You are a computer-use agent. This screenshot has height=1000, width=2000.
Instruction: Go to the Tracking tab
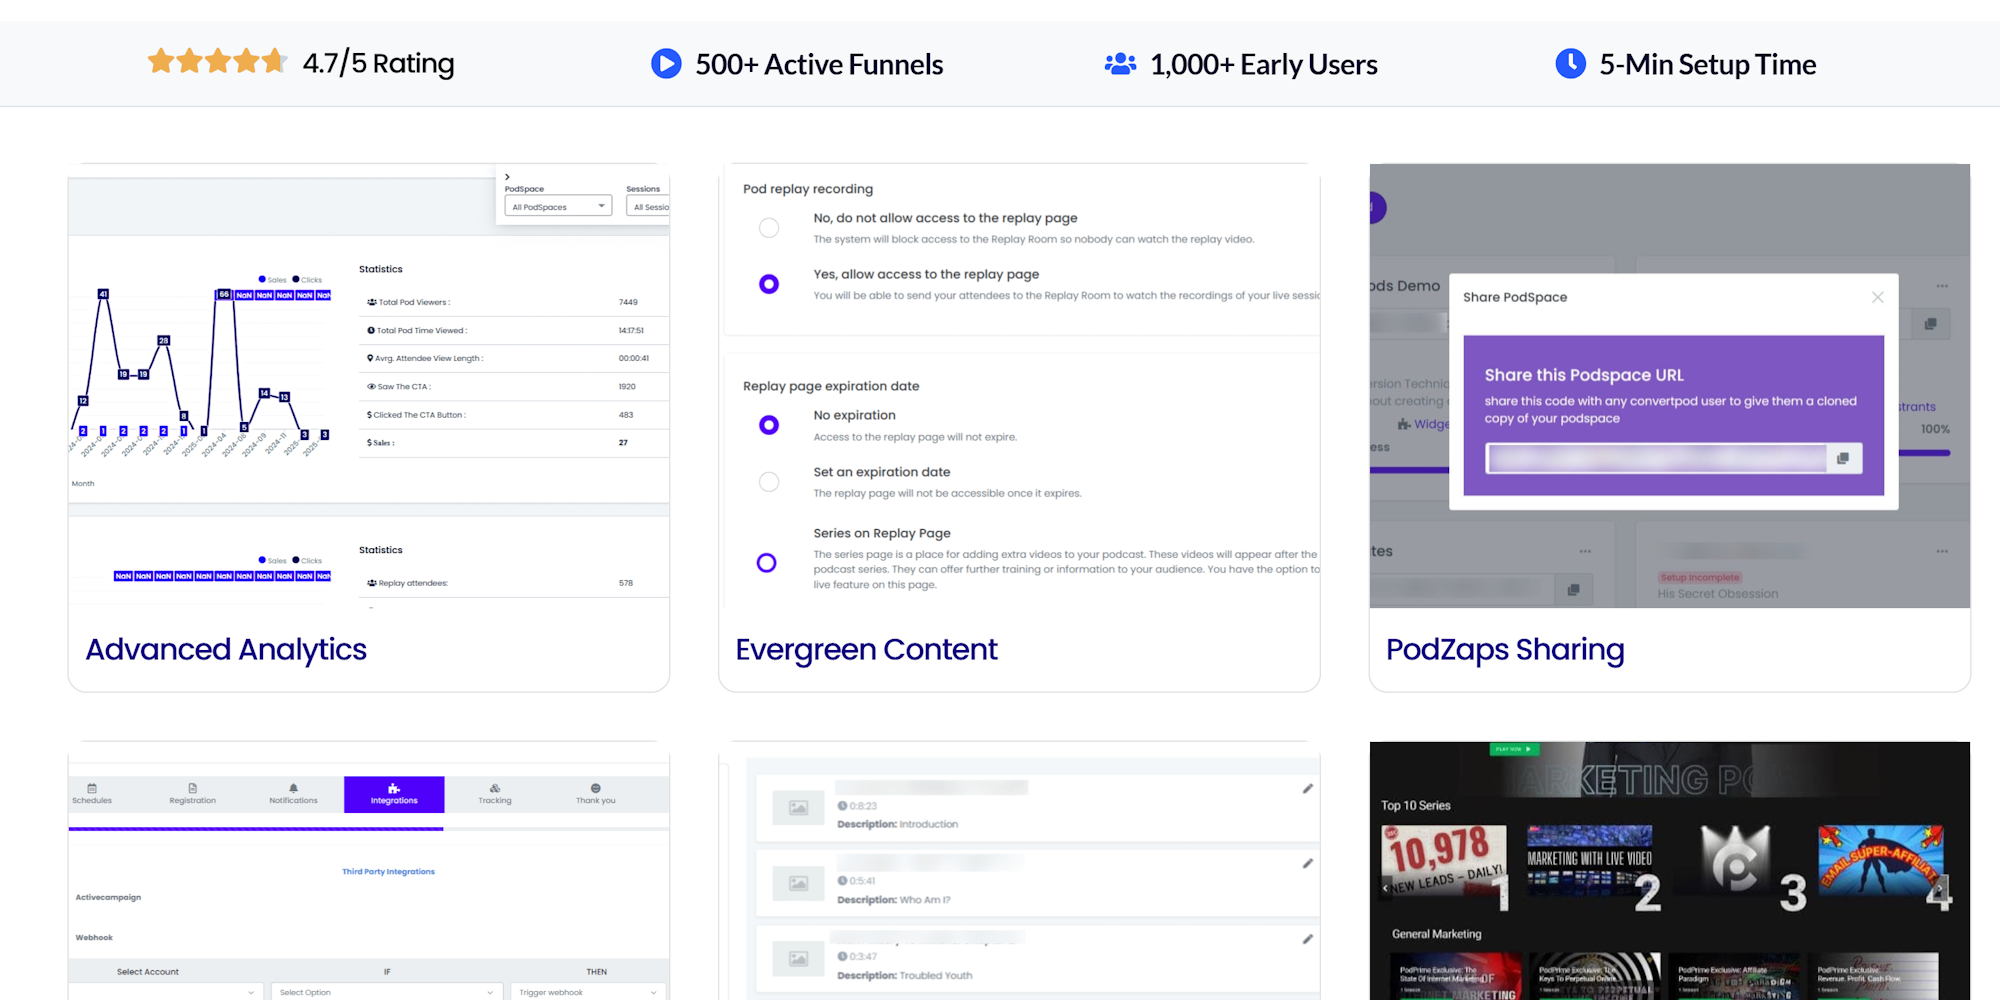coord(495,794)
